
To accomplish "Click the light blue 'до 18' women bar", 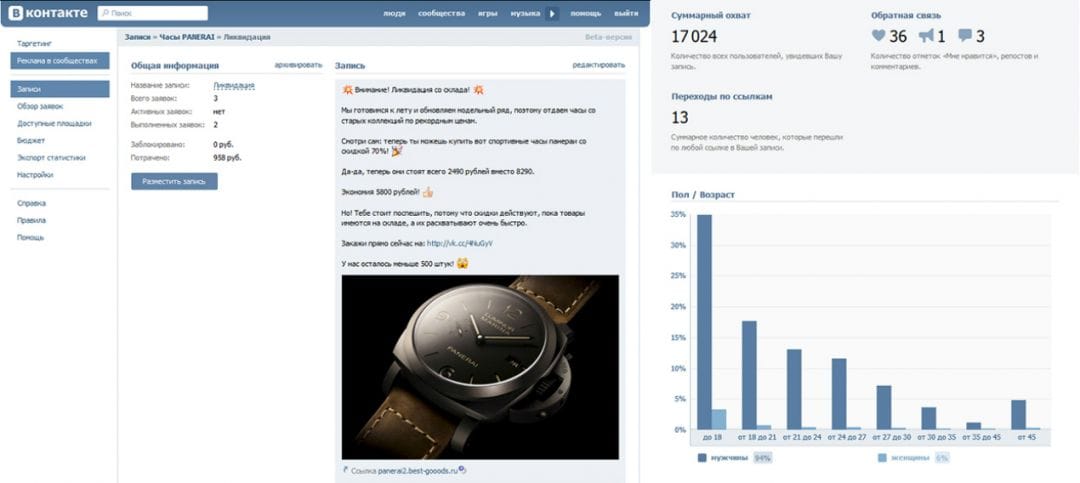I will coord(719,419).
